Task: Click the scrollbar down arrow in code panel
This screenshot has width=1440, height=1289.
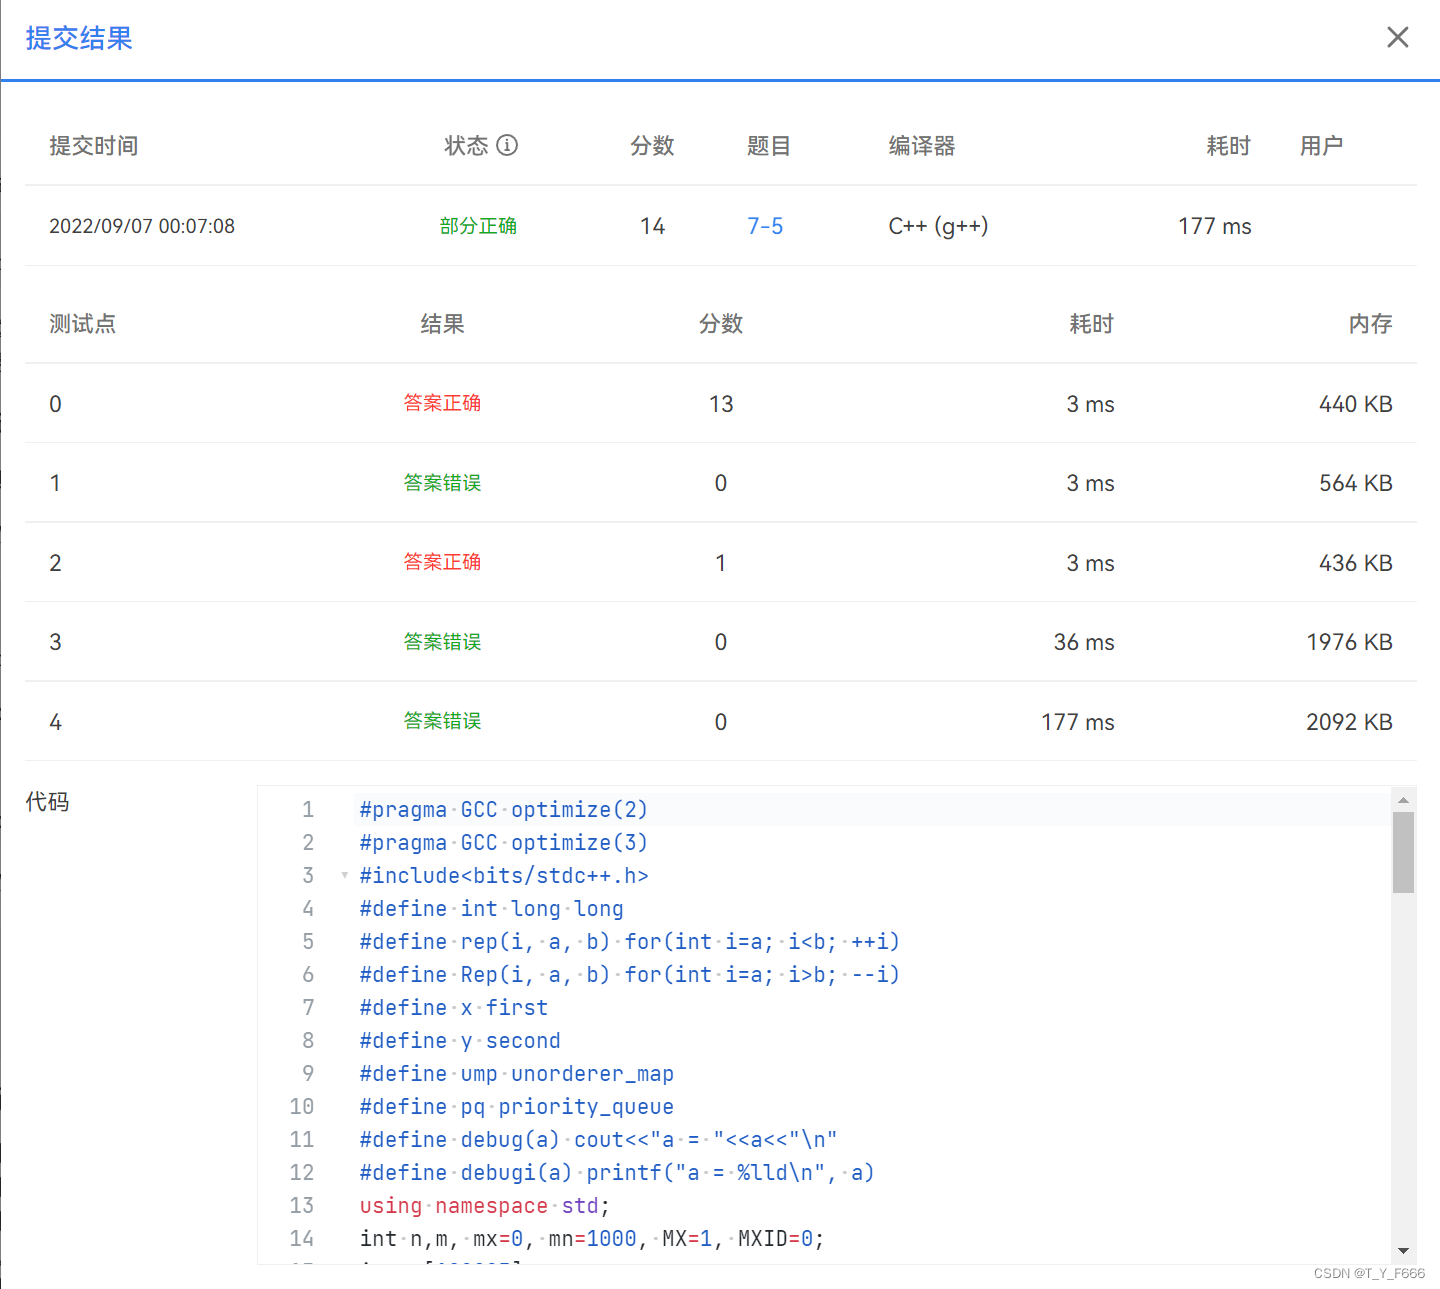Action: 1404,1250
